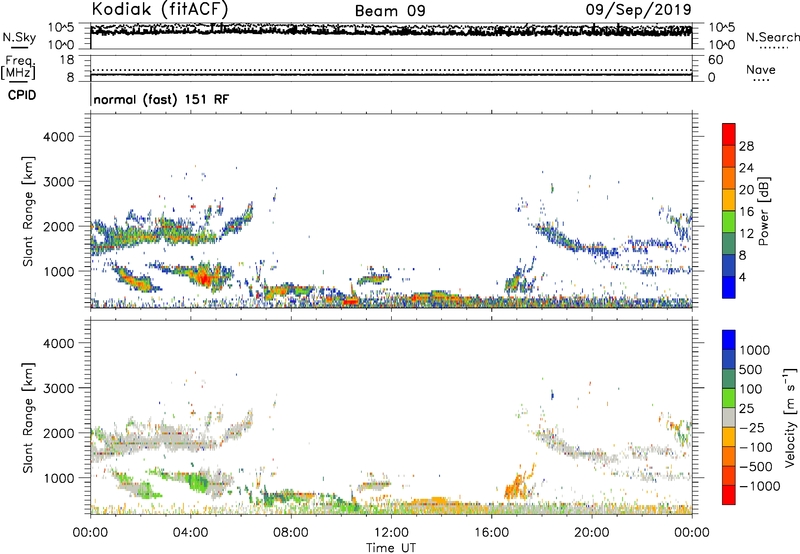Click the "Nave" legend label

761,69
